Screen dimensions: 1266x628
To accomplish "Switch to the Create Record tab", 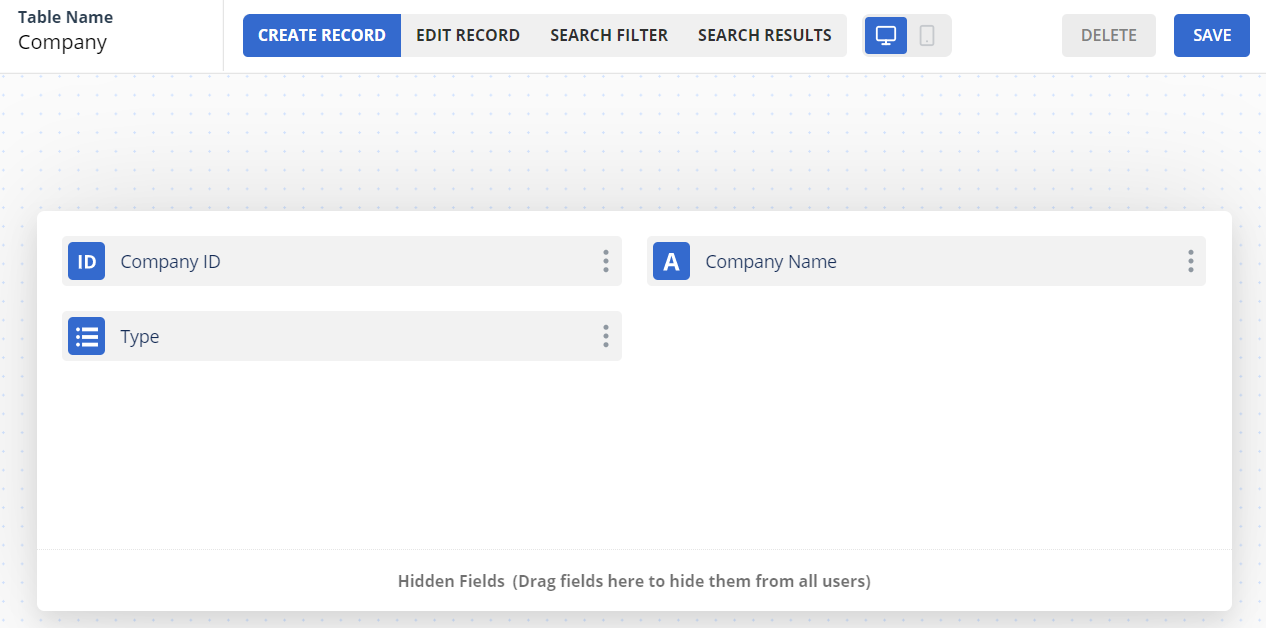I will [321, 35].
